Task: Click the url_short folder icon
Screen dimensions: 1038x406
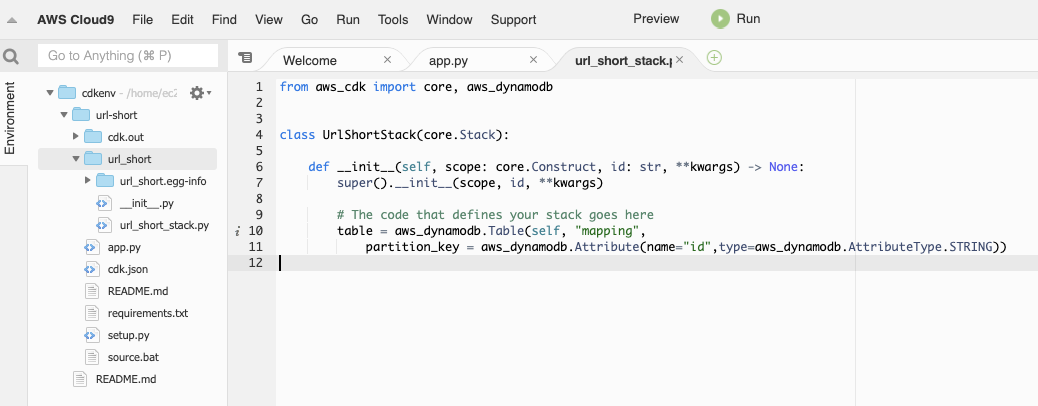Action: pyautogui.click(x=93, y=159)
